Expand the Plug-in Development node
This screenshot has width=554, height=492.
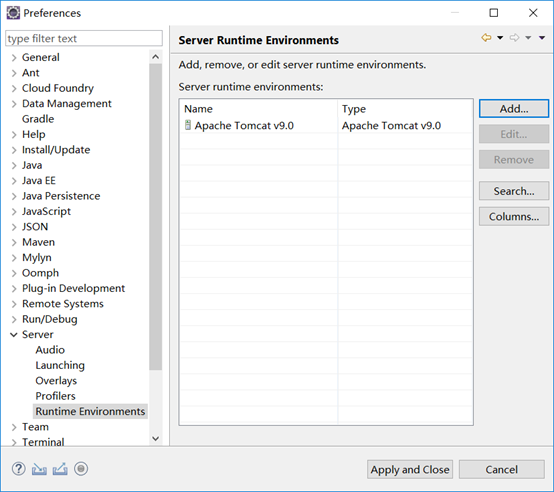[x=14, y=289]
